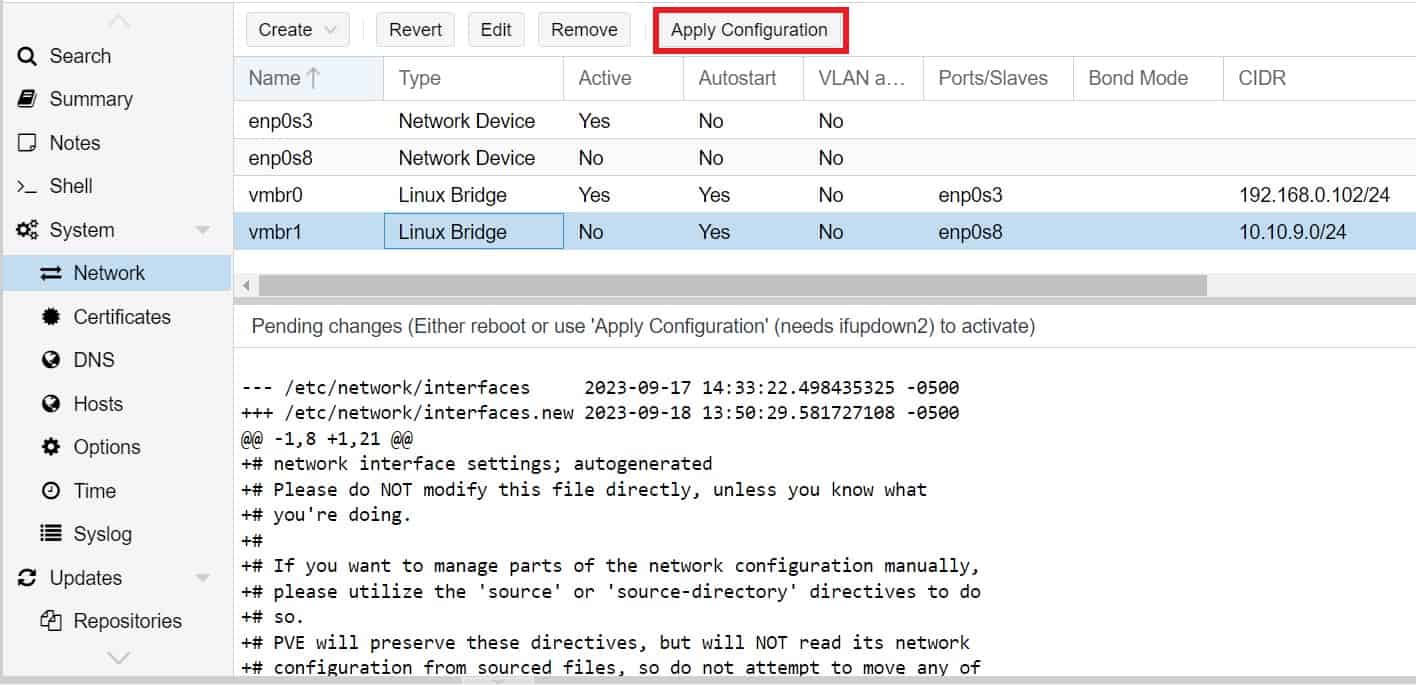
Task: Select the enp0s8 interface row
Action: 825,158
